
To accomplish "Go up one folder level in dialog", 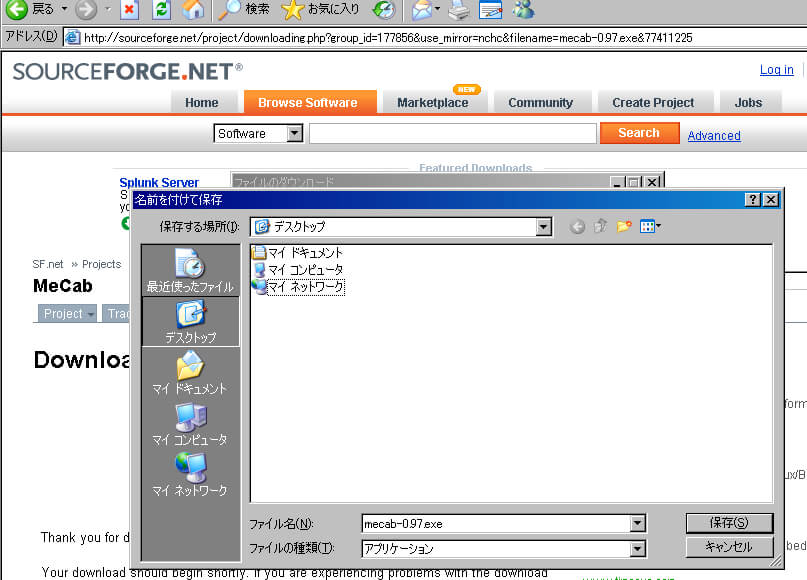I will tap(600, 227).
